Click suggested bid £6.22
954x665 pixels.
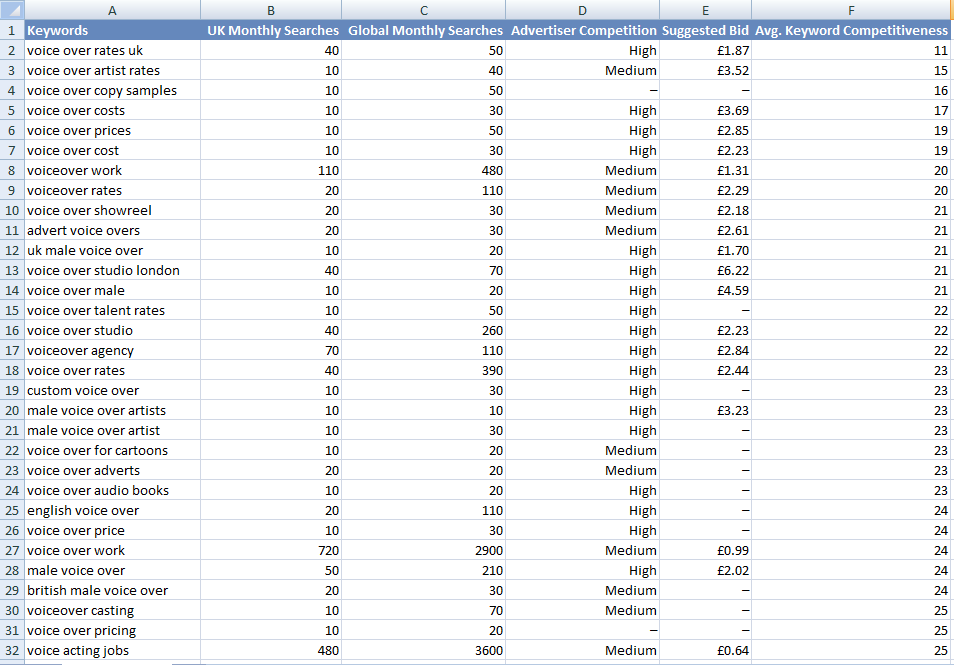pyautogui.click(x=705, y=270)
